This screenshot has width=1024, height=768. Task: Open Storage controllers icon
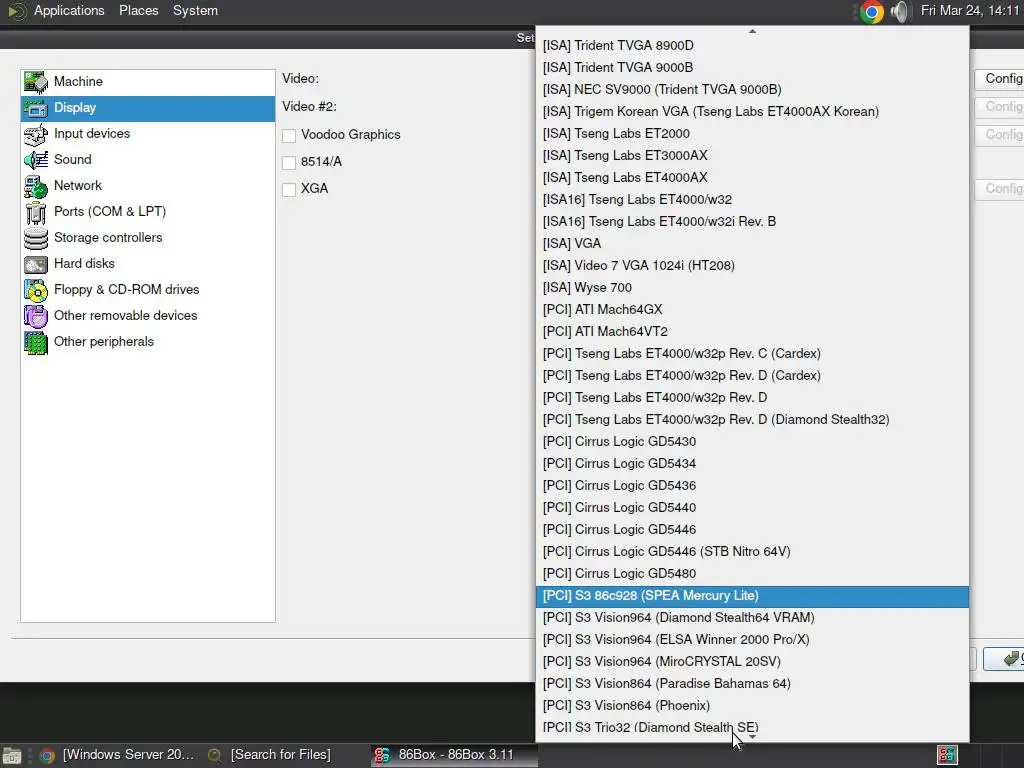(36, 238)
